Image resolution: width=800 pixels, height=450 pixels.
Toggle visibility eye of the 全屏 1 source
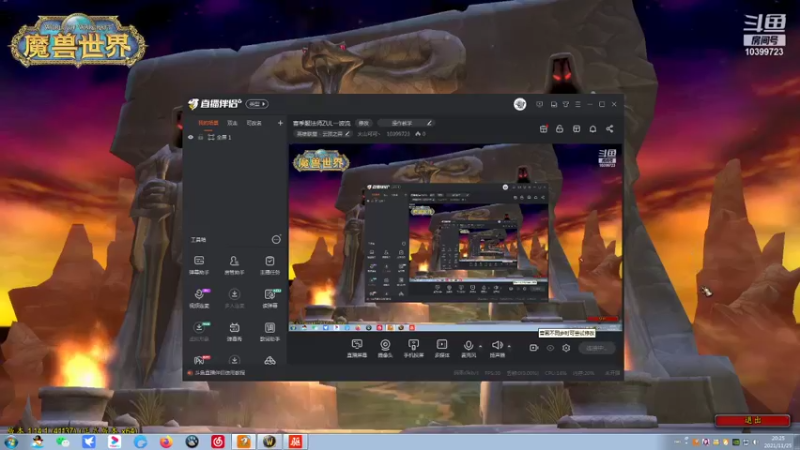[191, 137]
